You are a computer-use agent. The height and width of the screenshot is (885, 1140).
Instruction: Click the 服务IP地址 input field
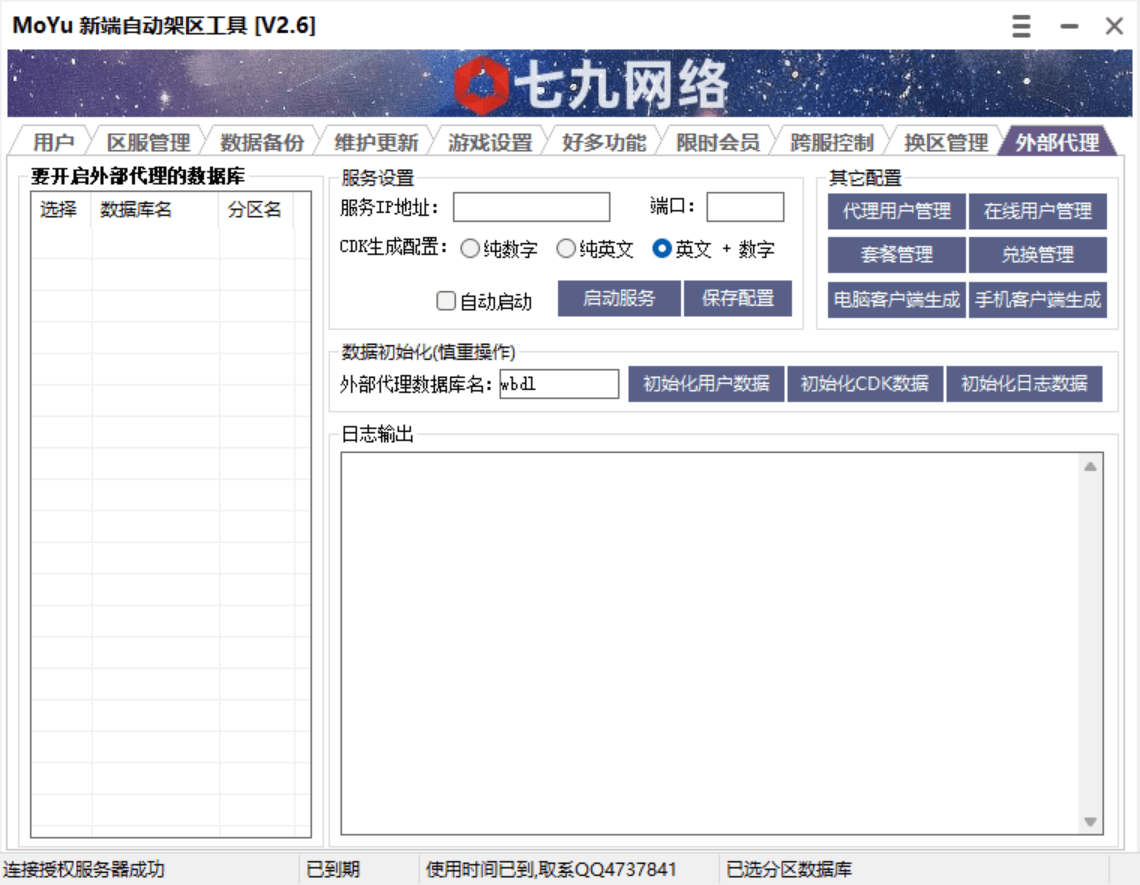530,206
